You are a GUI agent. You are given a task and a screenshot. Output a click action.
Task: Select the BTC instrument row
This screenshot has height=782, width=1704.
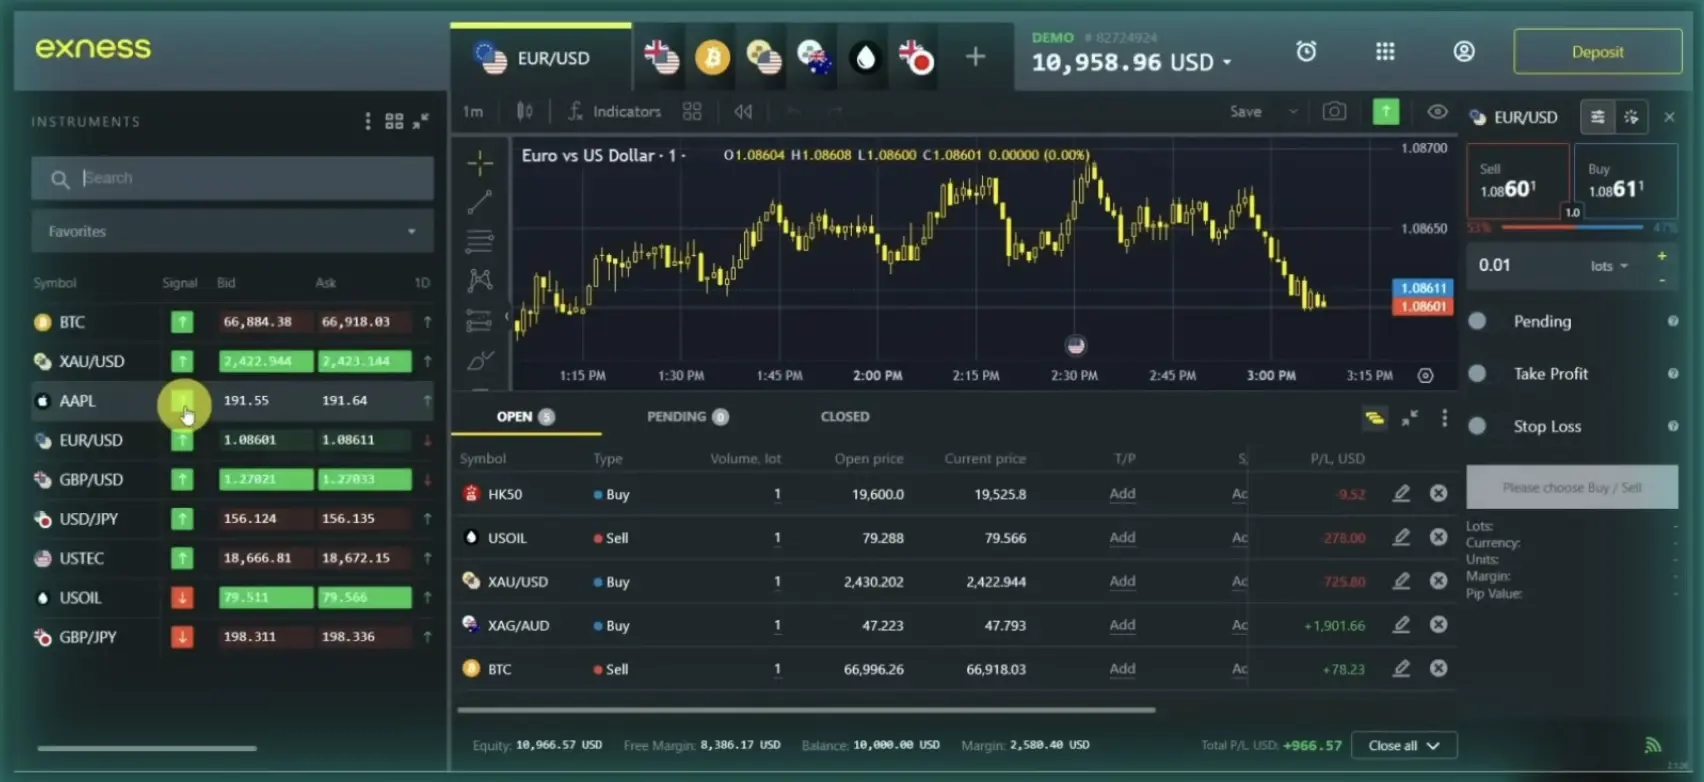(232, 321)
